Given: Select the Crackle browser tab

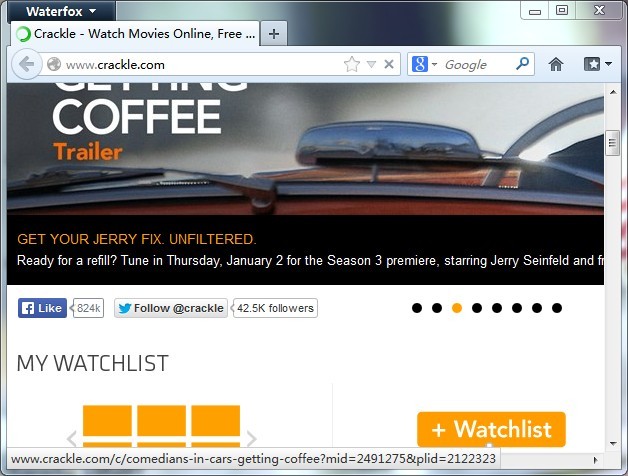Looking at the screenshot, I should (x=135, y=34).
